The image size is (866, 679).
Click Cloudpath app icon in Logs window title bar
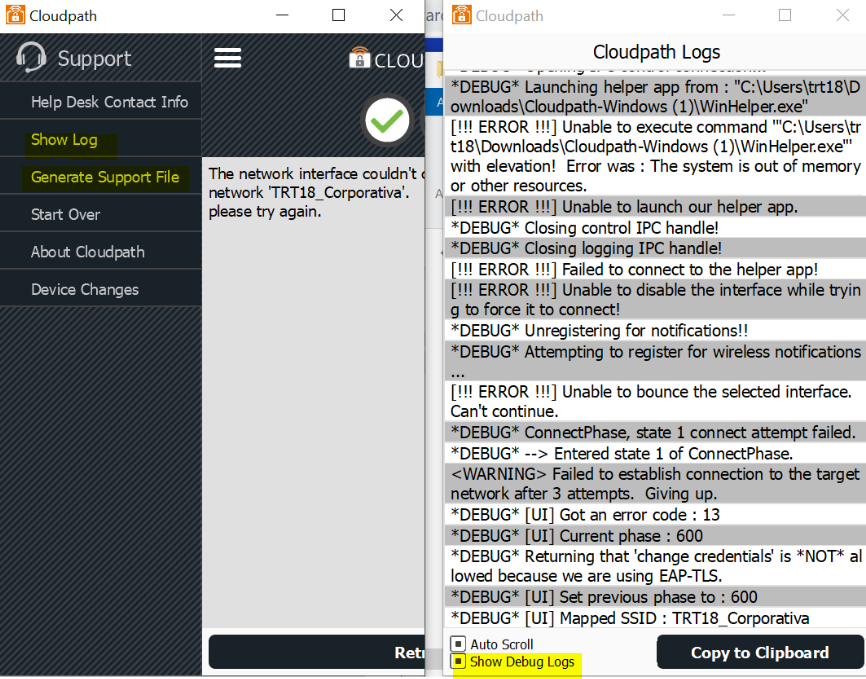click(461, 15)
